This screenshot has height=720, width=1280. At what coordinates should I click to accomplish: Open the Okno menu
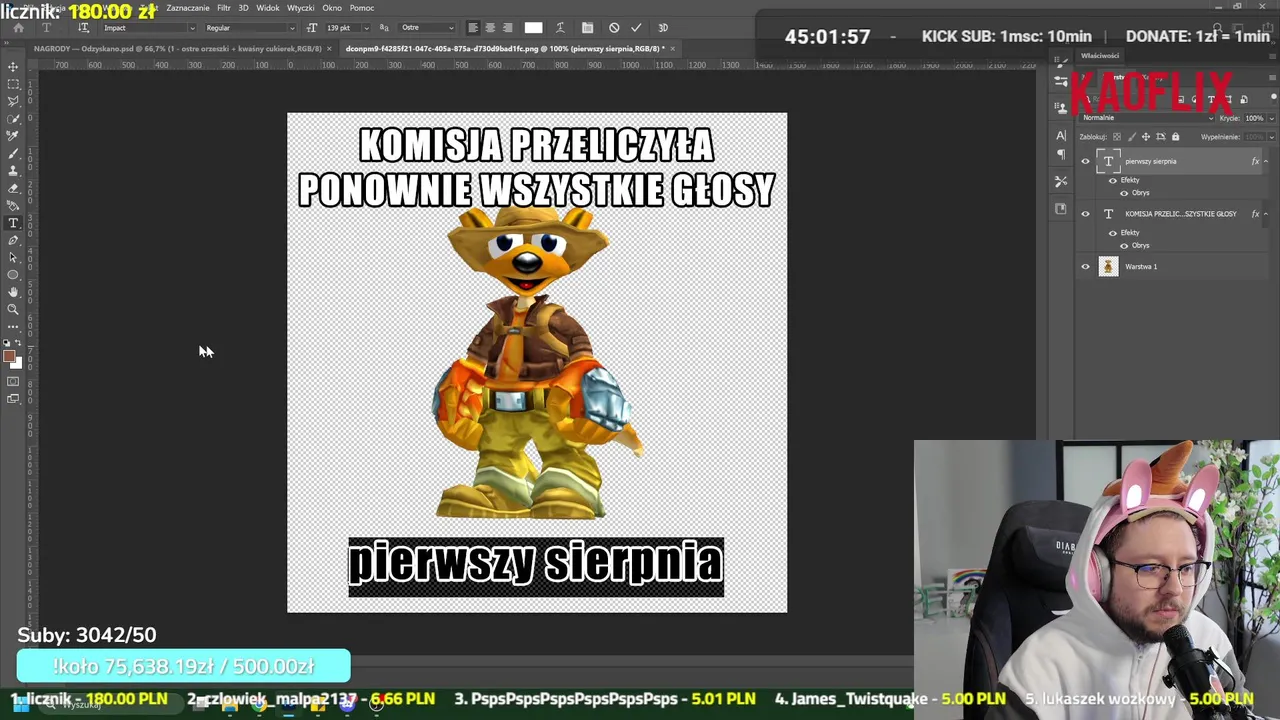tap(332, 8)
